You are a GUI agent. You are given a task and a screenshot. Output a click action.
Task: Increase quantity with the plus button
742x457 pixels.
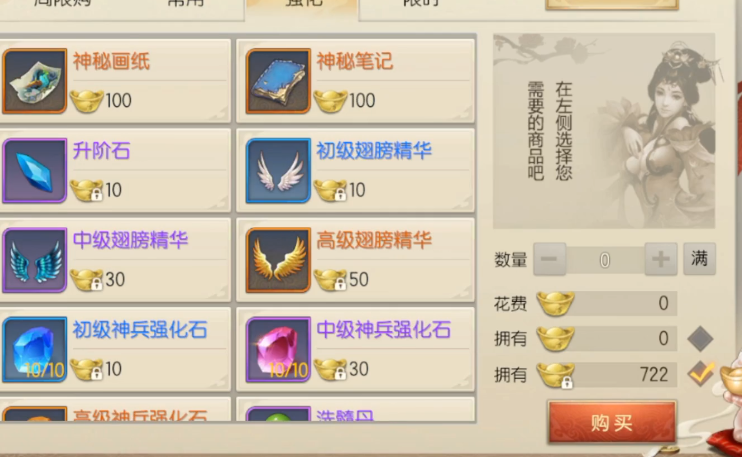point(661,259)
